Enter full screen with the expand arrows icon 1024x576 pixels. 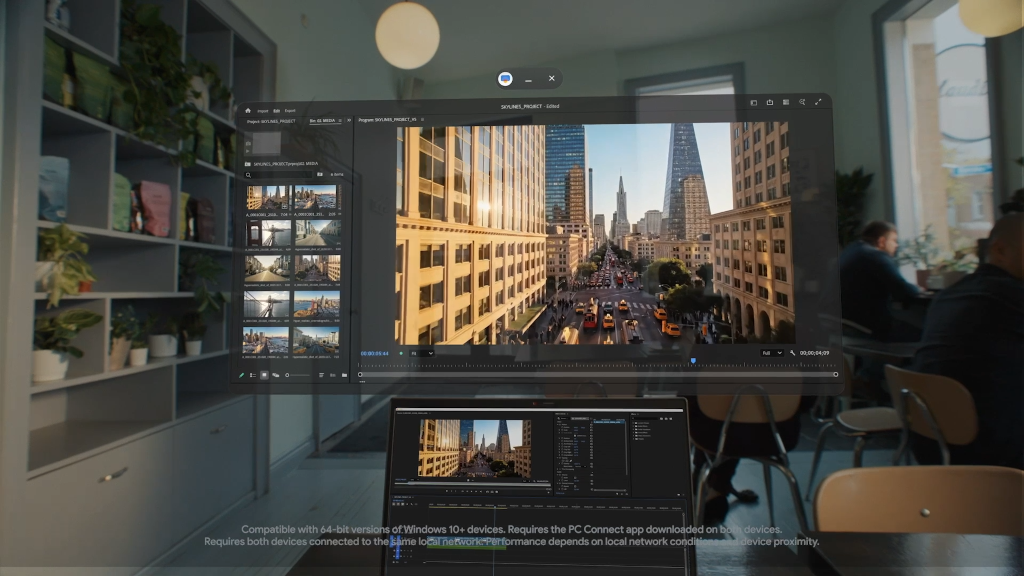(x=819, y=101)
